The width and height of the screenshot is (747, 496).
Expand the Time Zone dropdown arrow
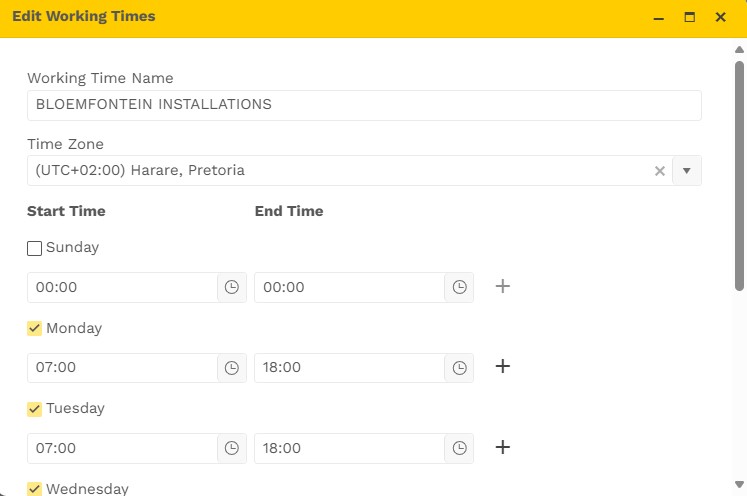pos(687,171)
